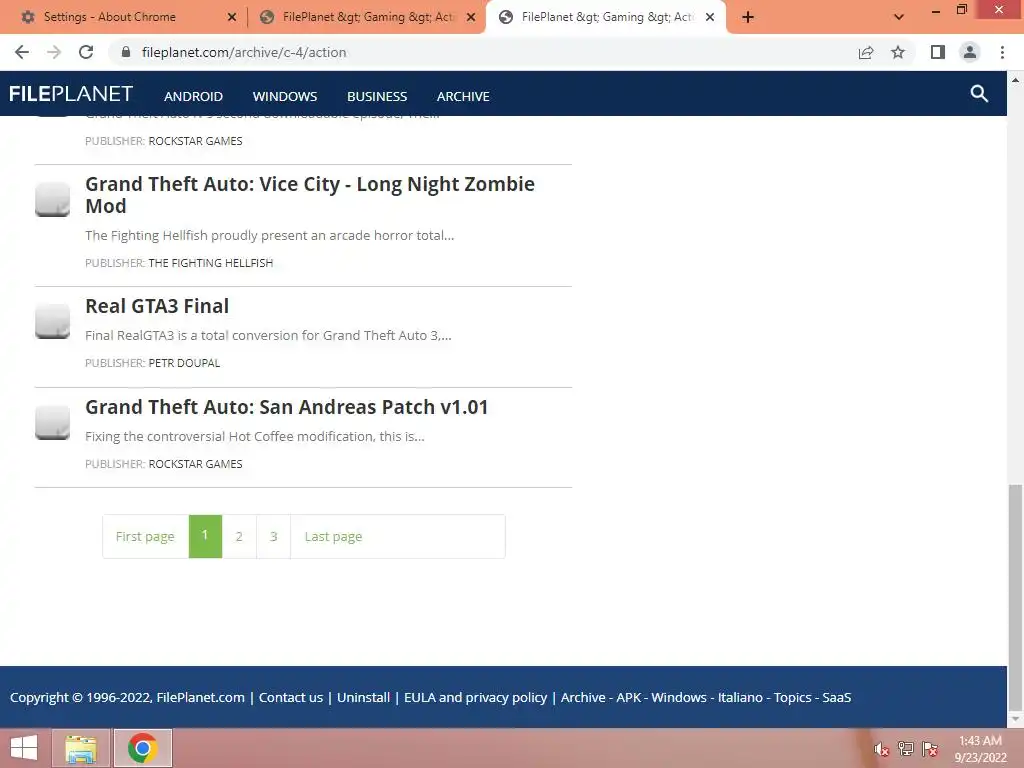
Task: Open APK footer link
Action: pyautogui.click(x=629, y=697)
